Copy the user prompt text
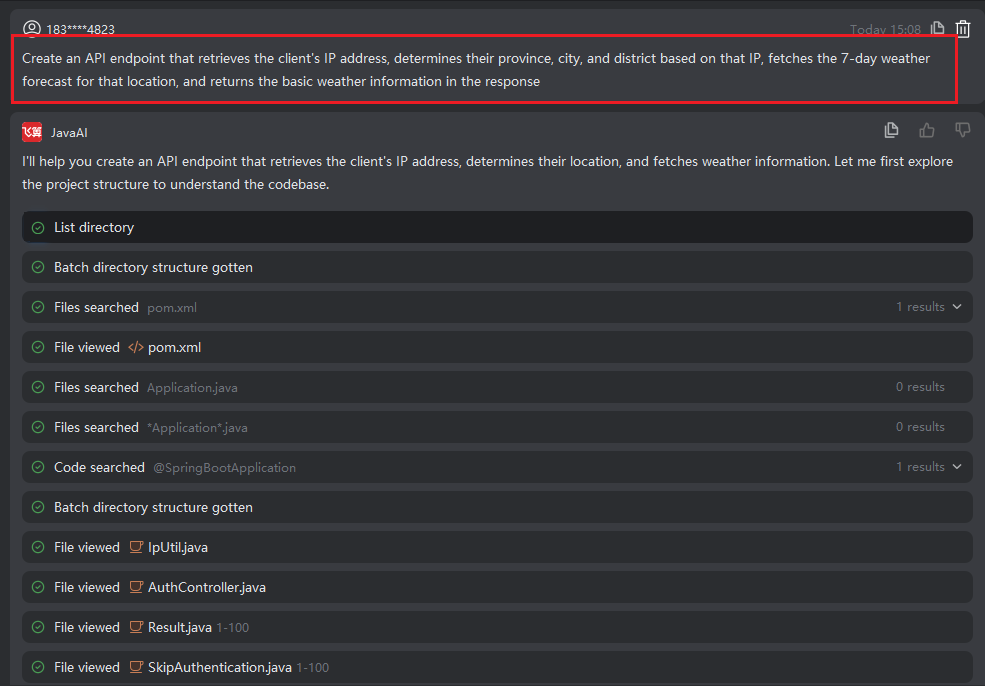Screen dimensions: 985x686 937,29
